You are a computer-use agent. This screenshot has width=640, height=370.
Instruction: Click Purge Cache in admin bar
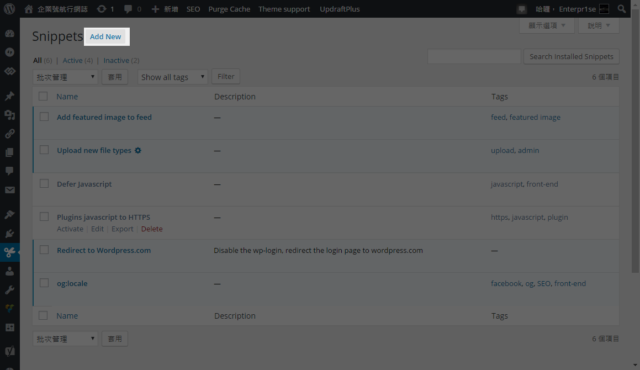[x=229, y=9]
